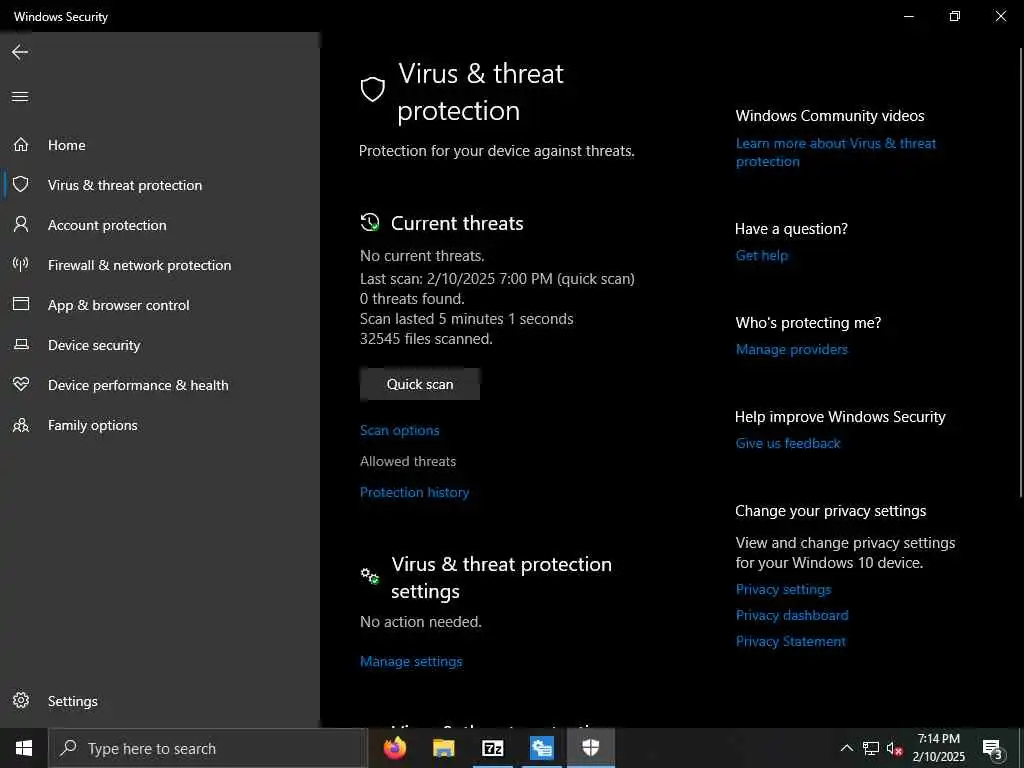Show hidden icons in system tray
1024x768 pixels.
846,748
